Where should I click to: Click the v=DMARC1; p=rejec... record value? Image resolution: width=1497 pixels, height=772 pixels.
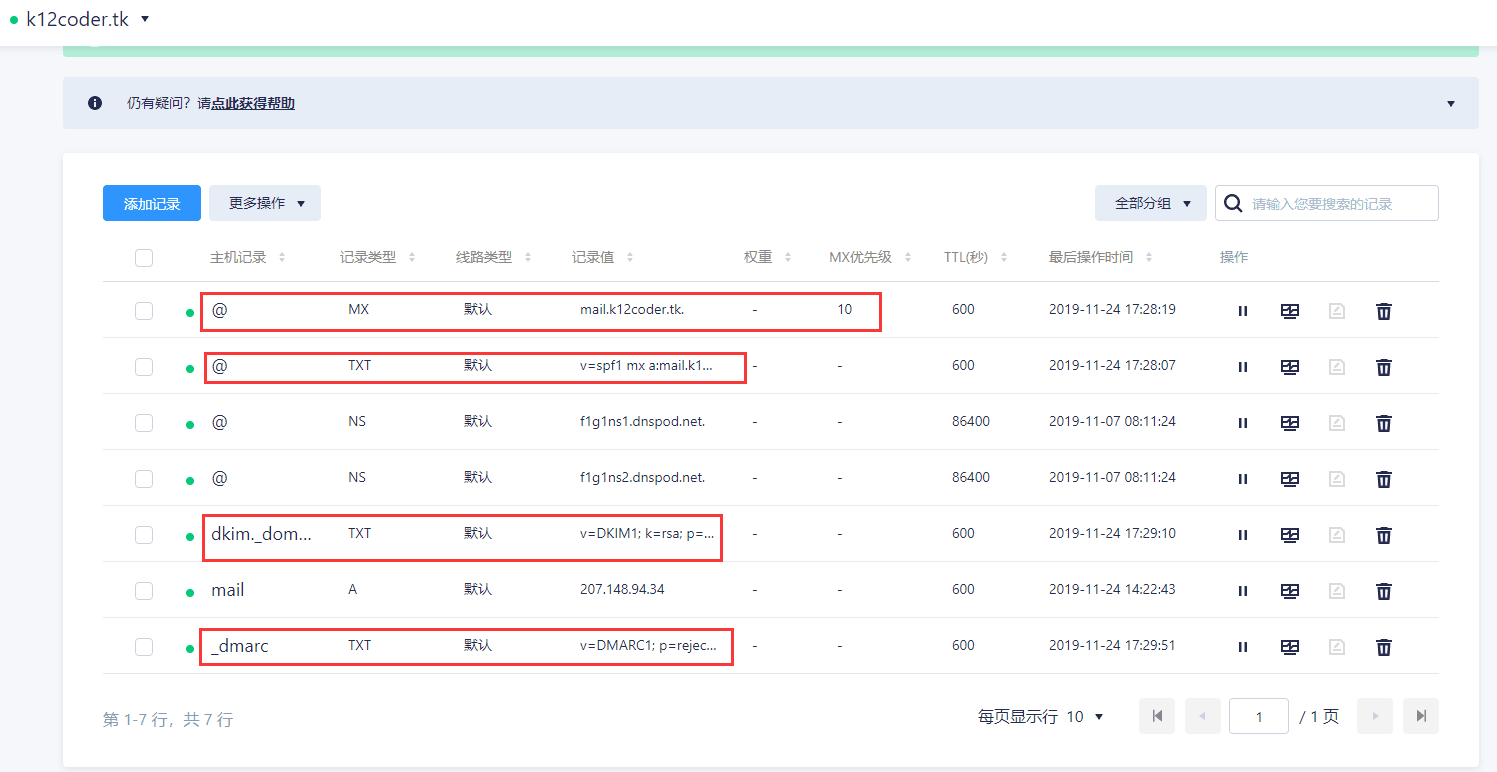coord(648,646)
